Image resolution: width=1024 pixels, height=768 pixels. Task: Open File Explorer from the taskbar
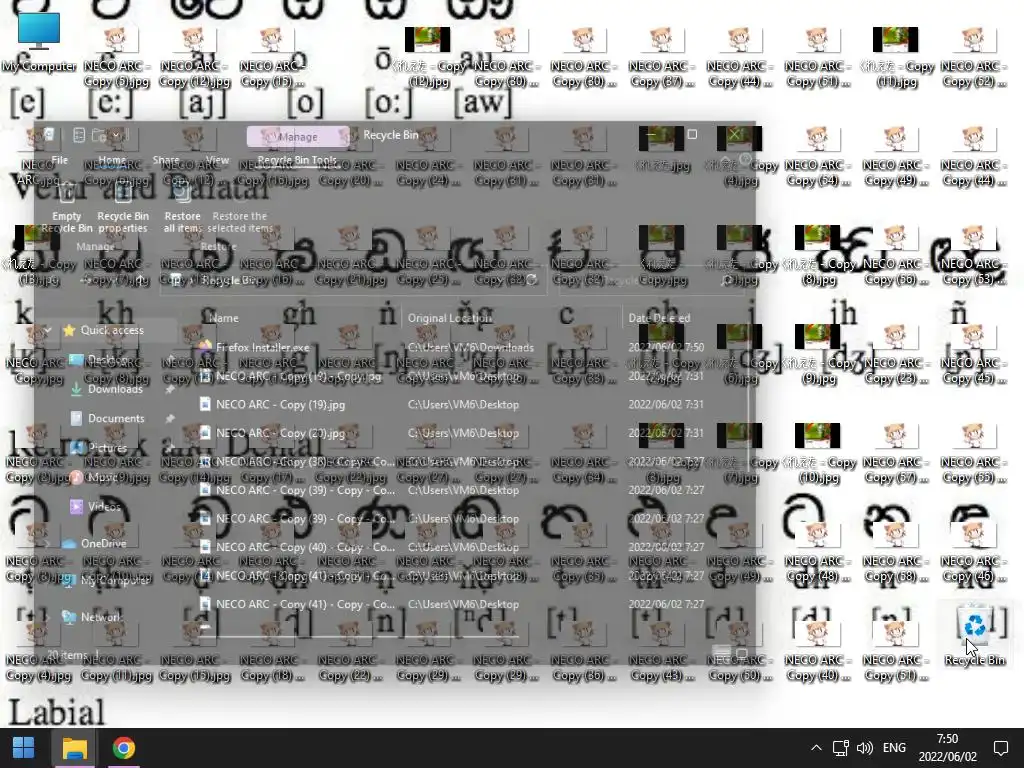click(x=74, y=748)
